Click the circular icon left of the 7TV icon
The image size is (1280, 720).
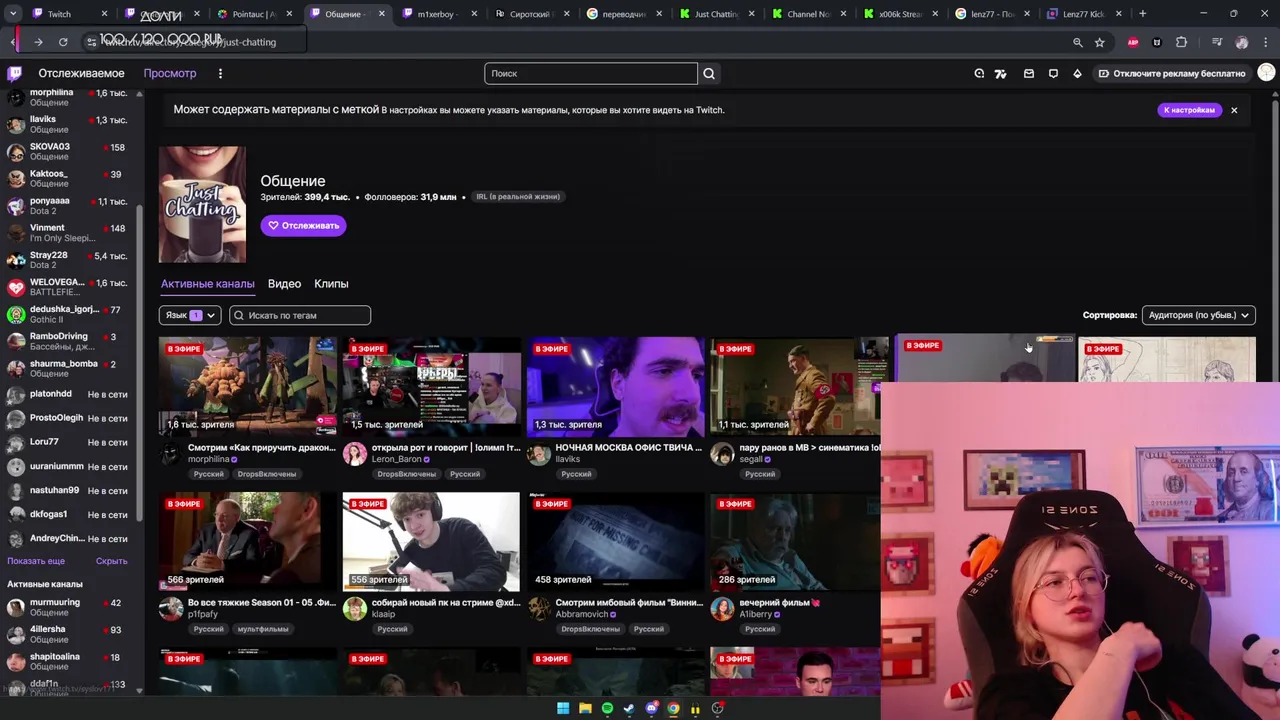[x=979, y=73]
